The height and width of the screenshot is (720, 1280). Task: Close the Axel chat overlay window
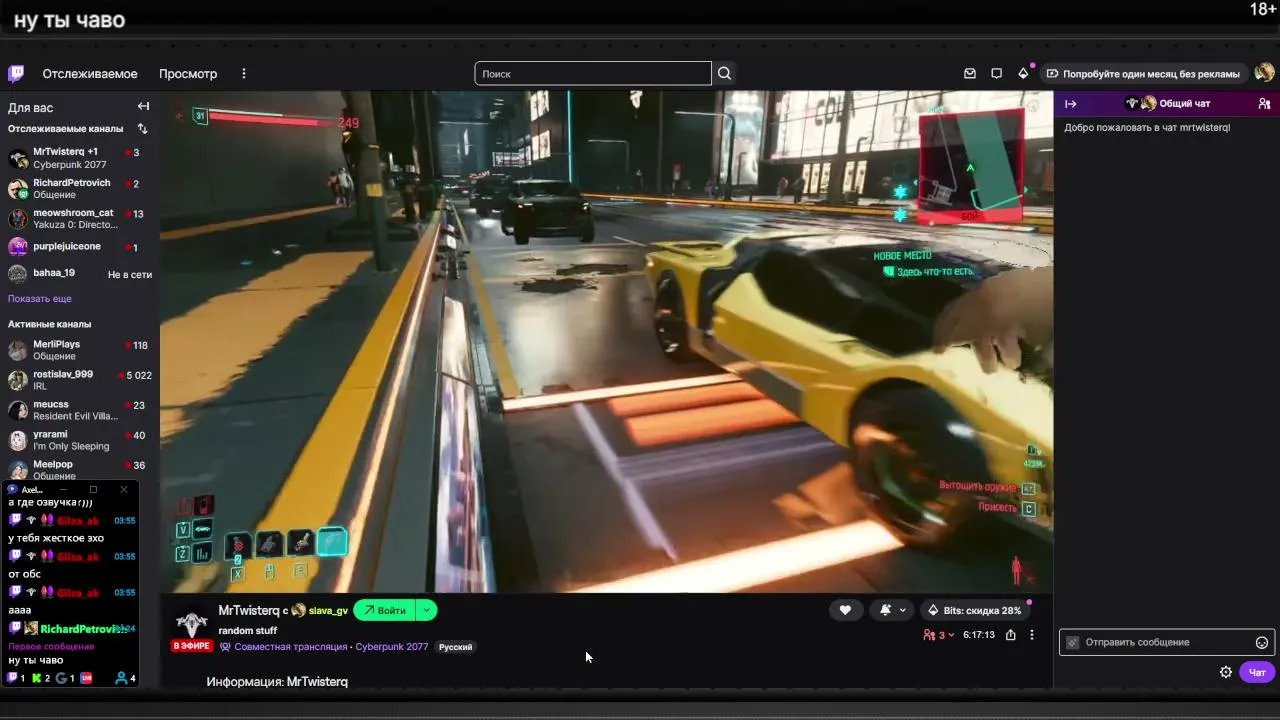click(124, 490)
